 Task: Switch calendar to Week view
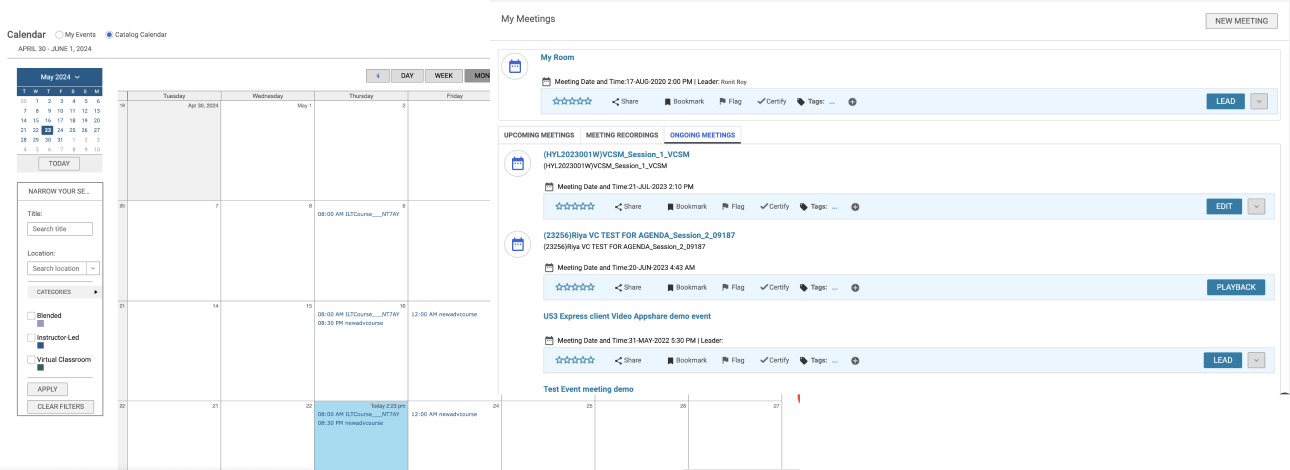click(443, 75)
